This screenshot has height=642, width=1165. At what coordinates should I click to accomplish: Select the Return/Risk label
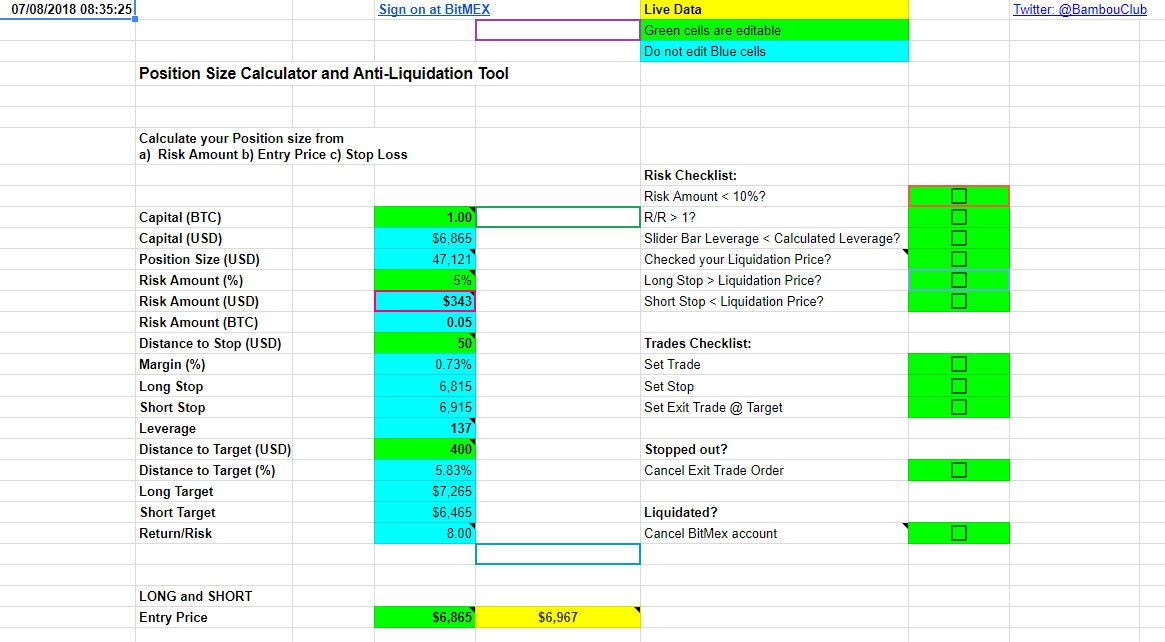(x=175, y=534)
